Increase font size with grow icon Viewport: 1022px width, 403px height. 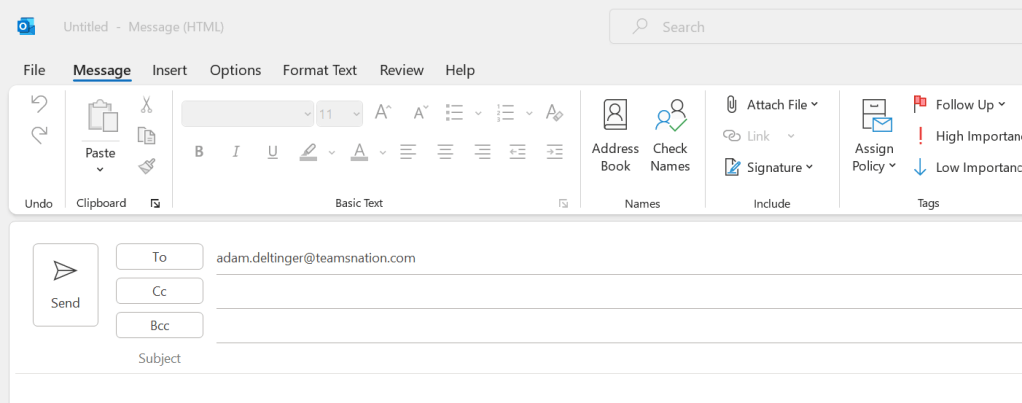coord(382,113)
